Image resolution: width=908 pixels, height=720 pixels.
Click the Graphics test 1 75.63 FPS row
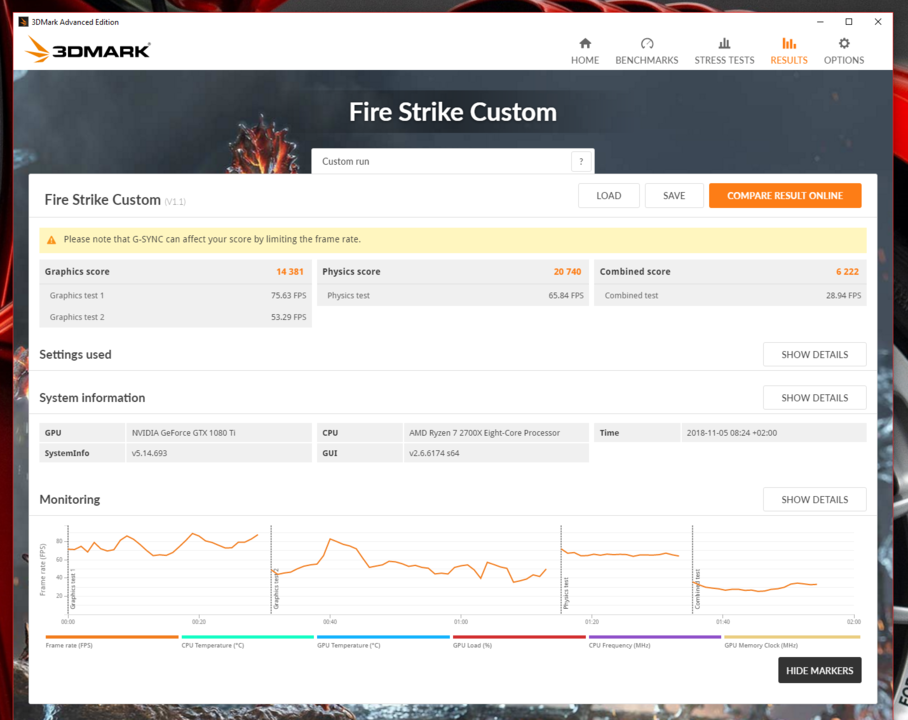click(x=175, y=295)
